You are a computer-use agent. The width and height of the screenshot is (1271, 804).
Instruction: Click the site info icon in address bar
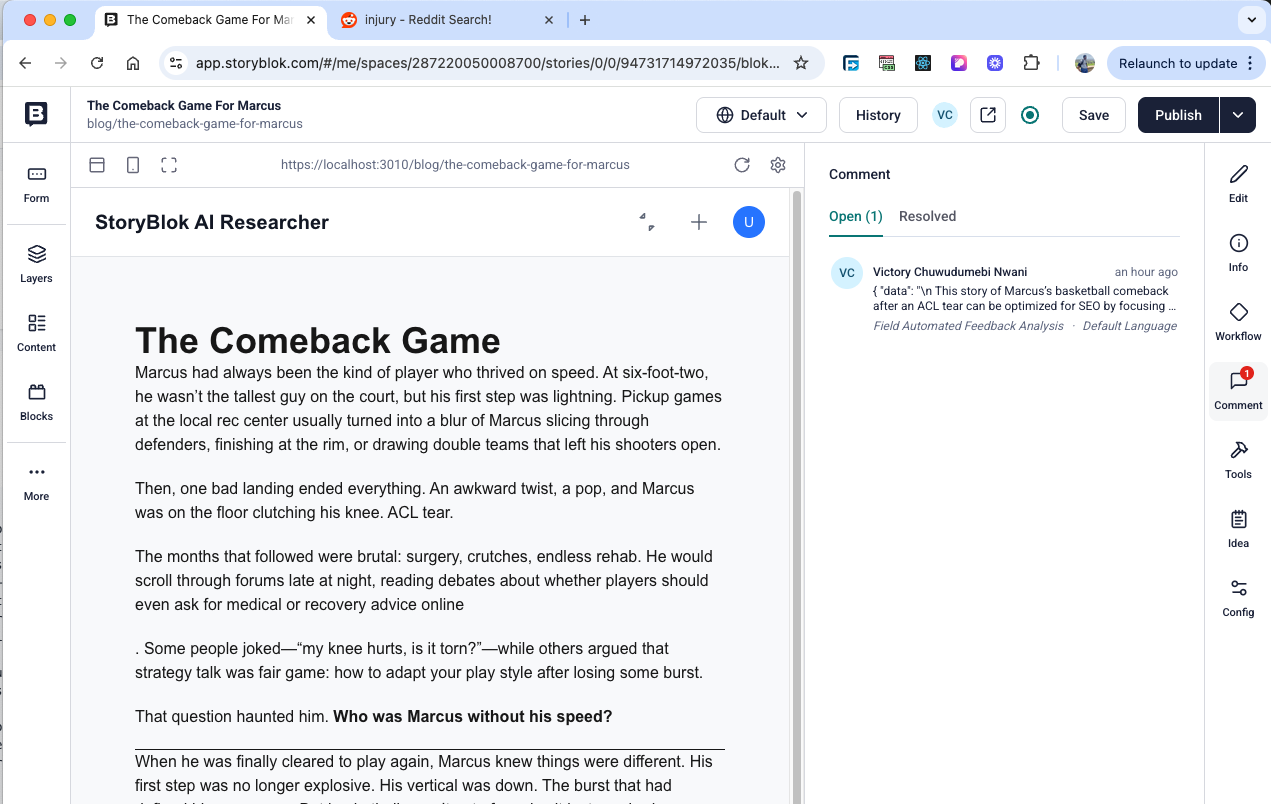(176, 63)
